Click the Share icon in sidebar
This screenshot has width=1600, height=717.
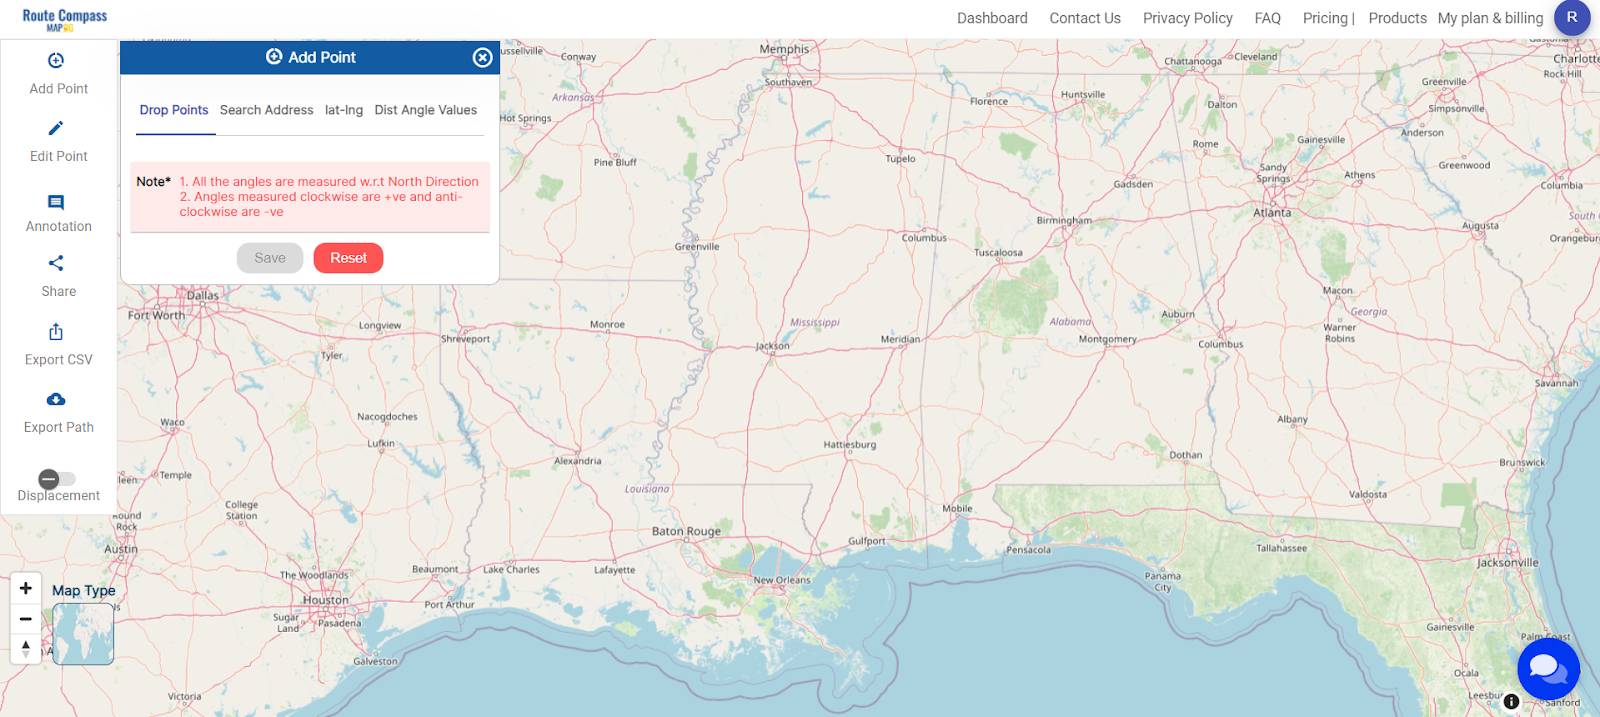tap(56, 263)
